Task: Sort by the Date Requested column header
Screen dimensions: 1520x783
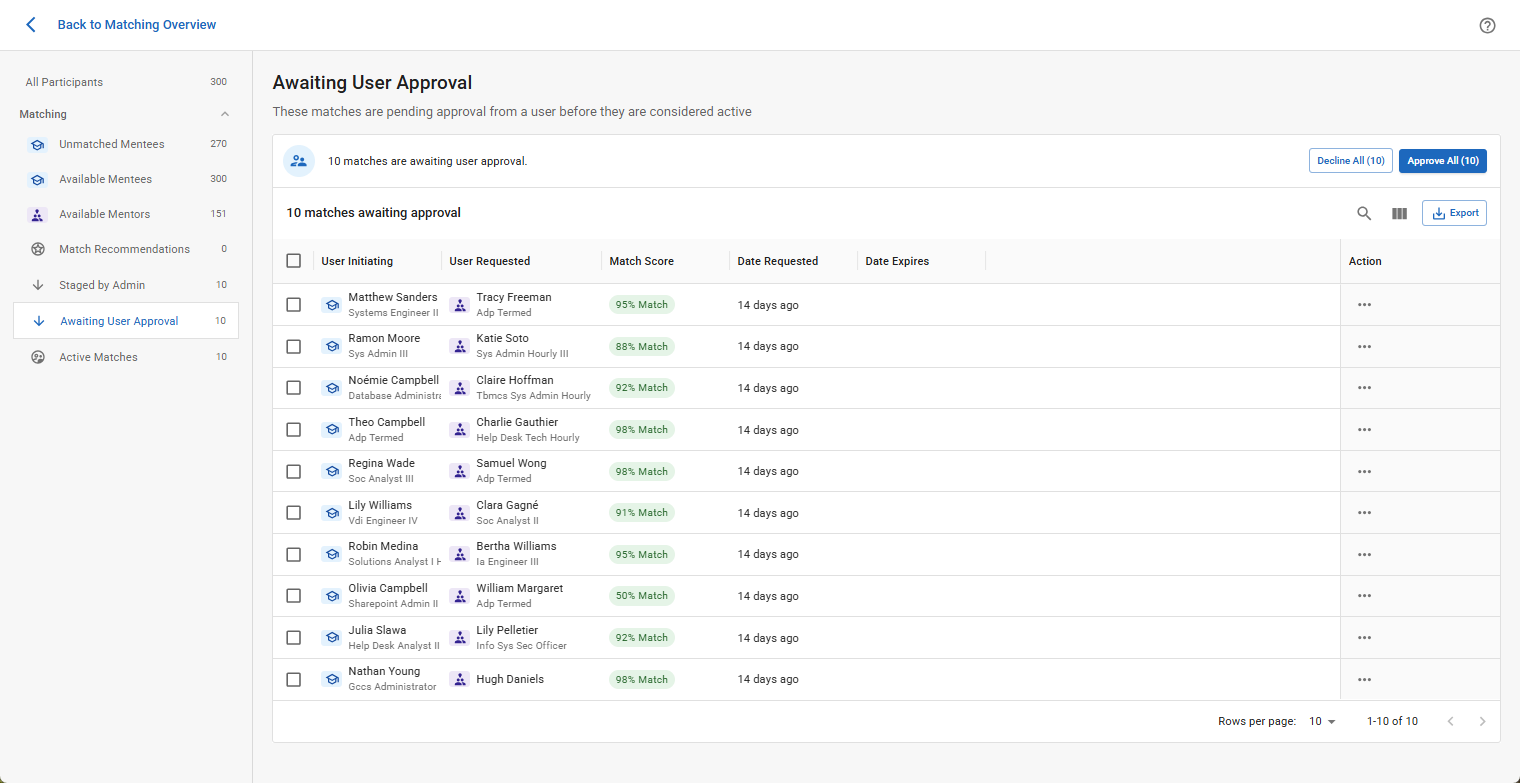Action: 778,261
